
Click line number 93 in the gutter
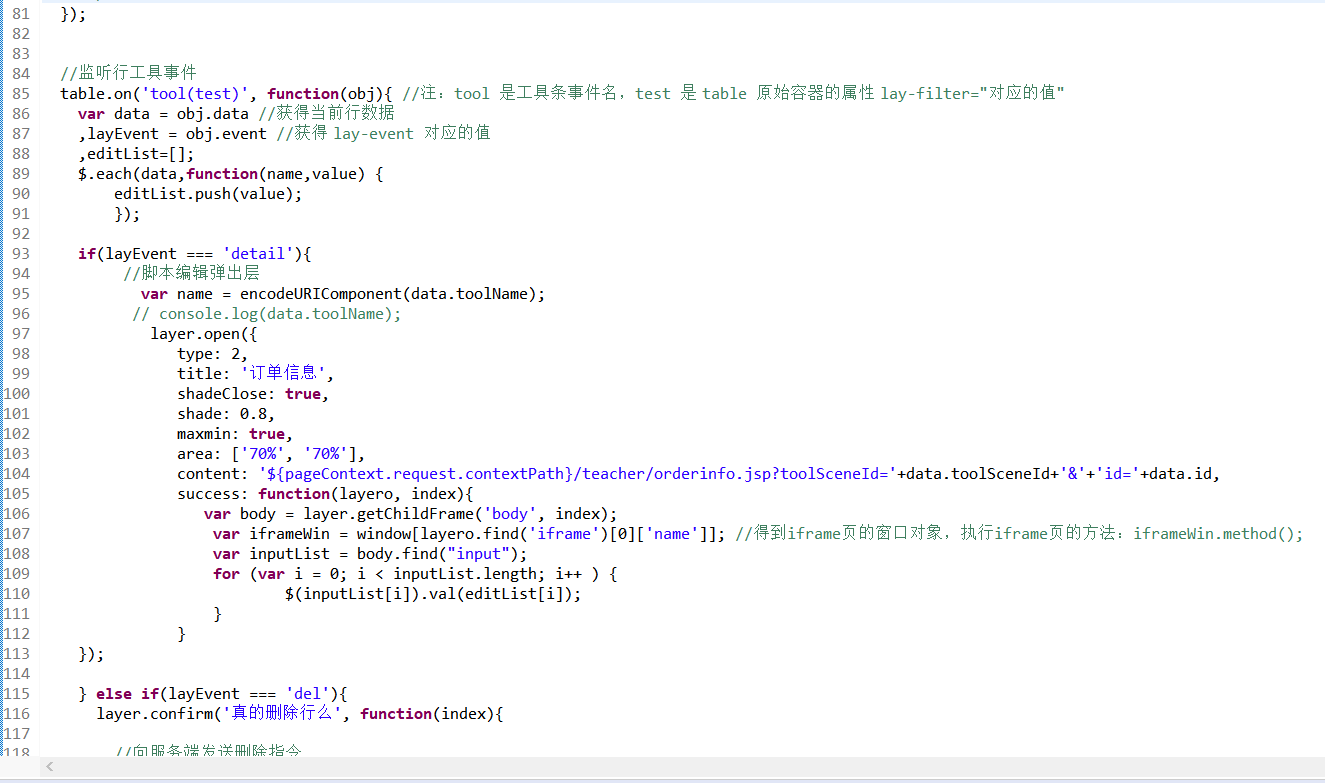click(20, 253)
